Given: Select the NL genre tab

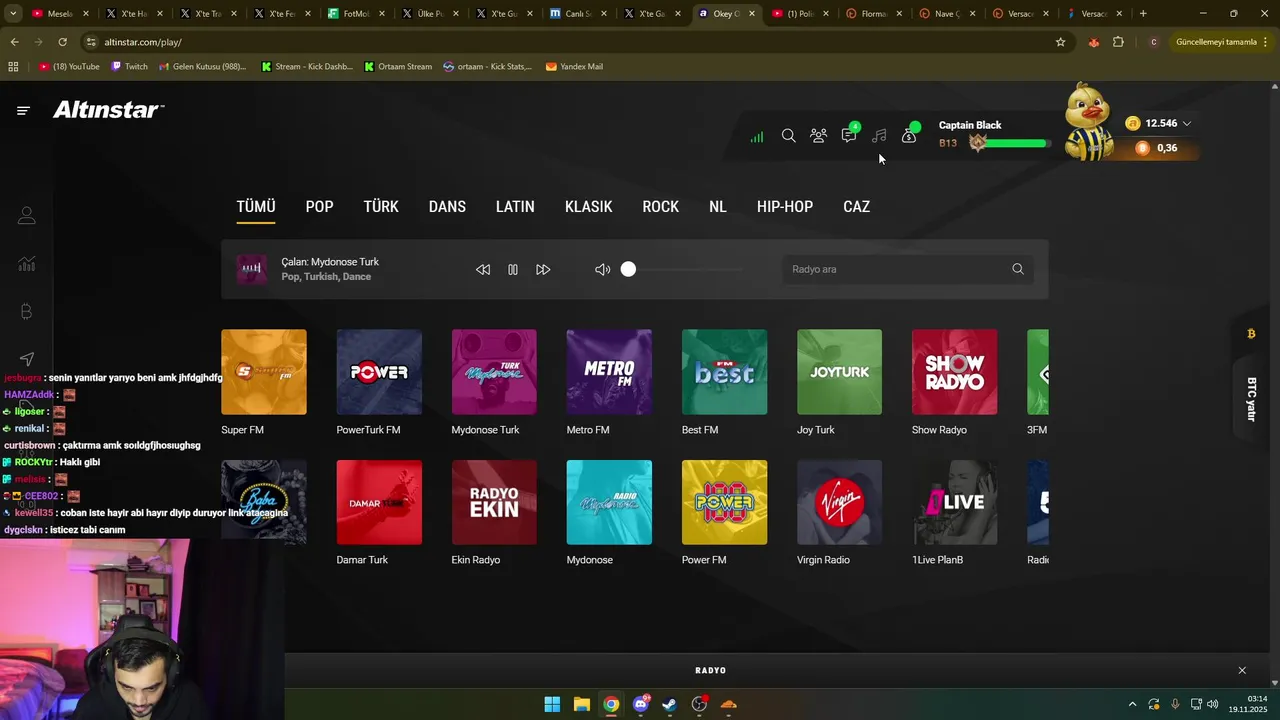Looking at the screenshot, I should tap(718, 207).
